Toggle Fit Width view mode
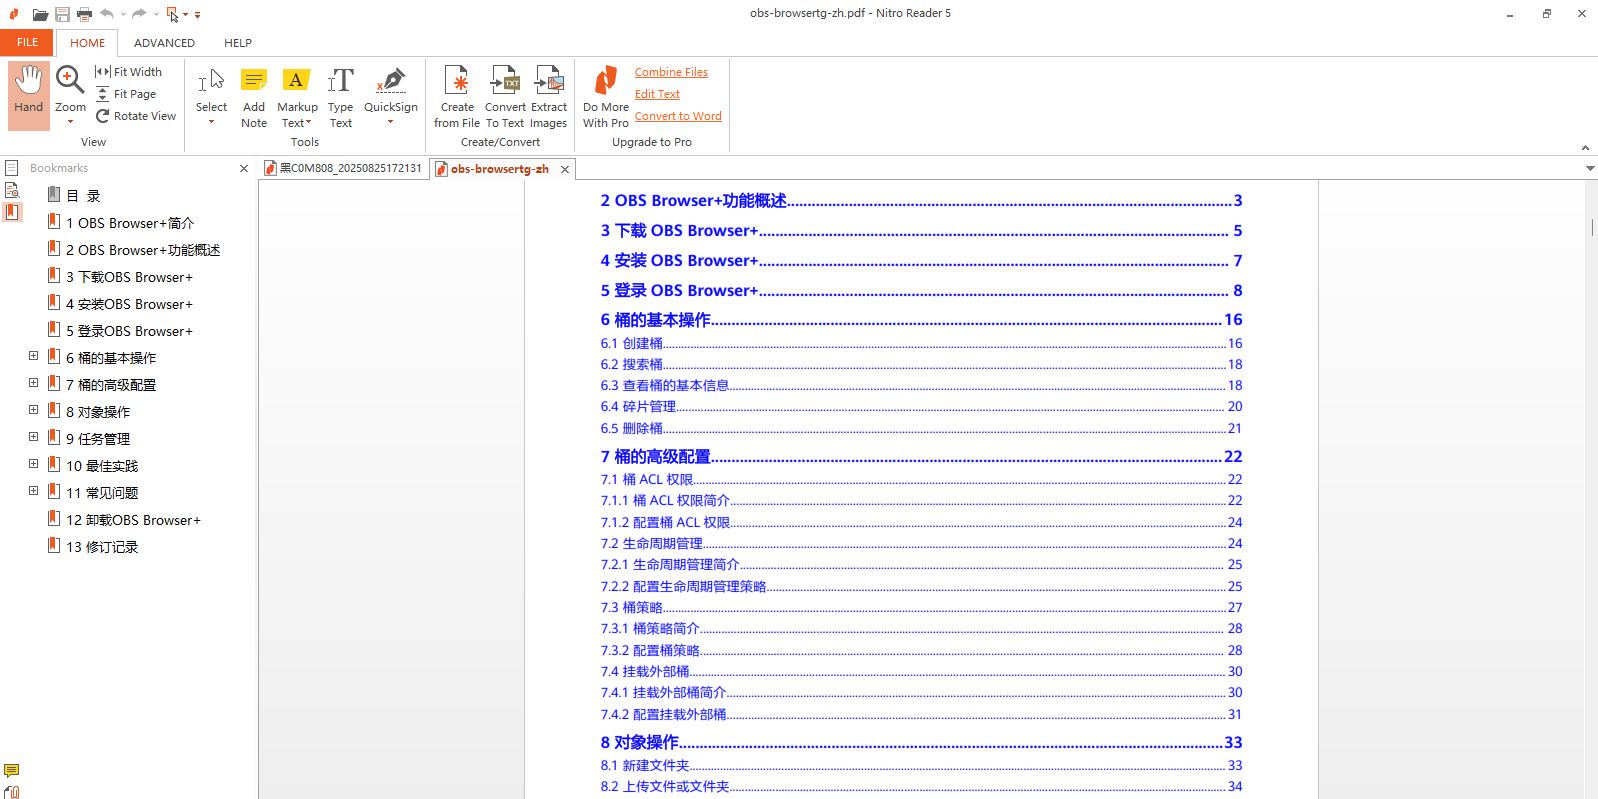 pyautogui.click(x=103, y=72)
